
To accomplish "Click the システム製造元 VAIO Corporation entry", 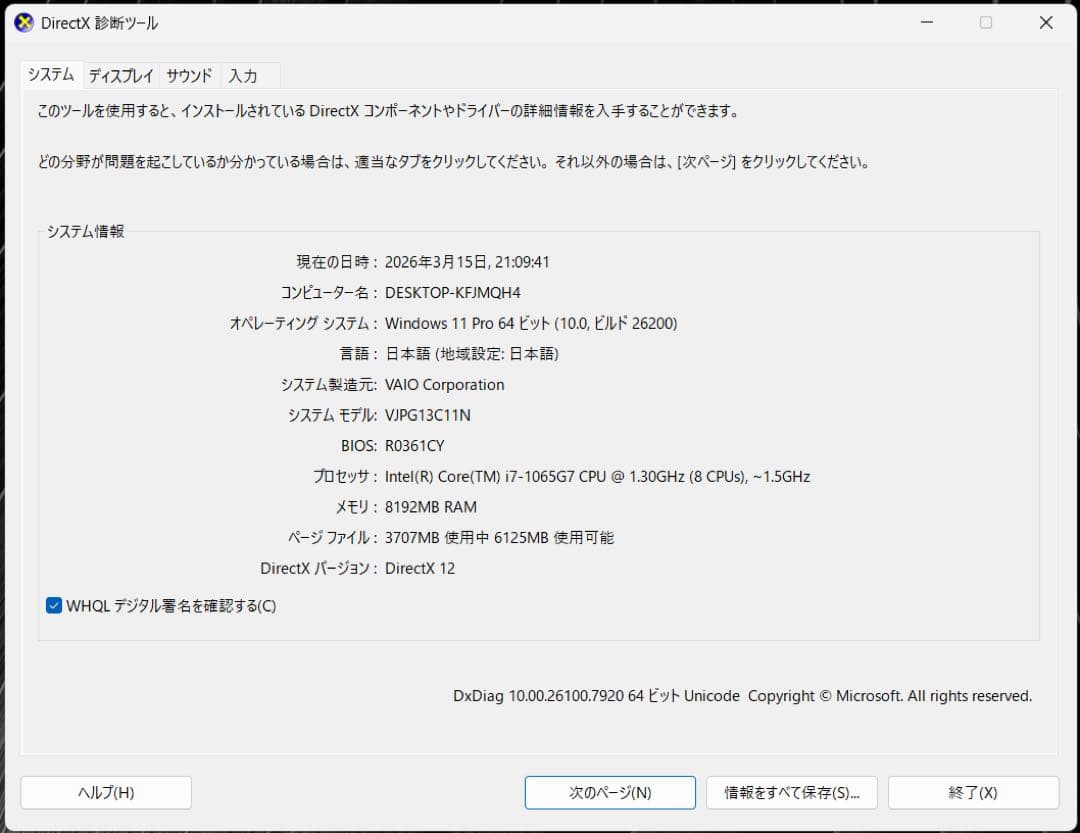I will [444, 385].
